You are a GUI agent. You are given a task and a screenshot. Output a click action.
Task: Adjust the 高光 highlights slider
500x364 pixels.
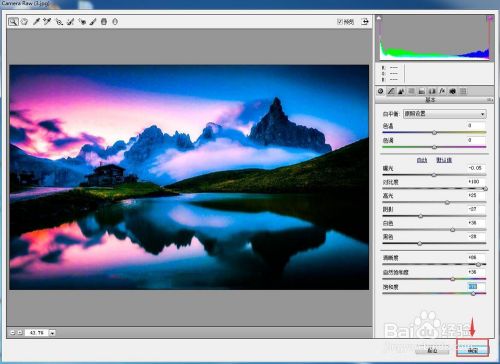(x=447, y=202)
